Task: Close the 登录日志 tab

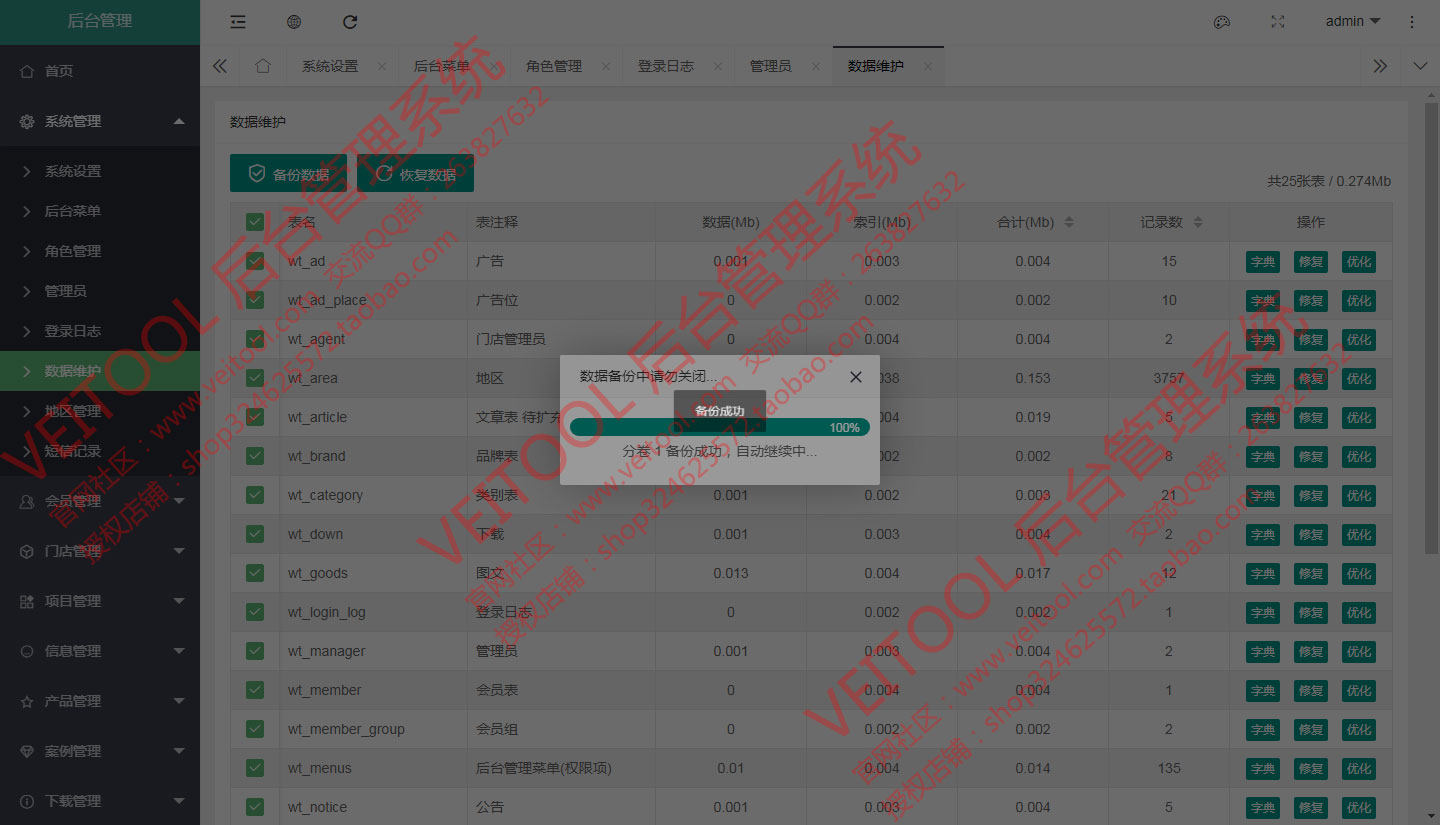Action: [x=718, y=66]
